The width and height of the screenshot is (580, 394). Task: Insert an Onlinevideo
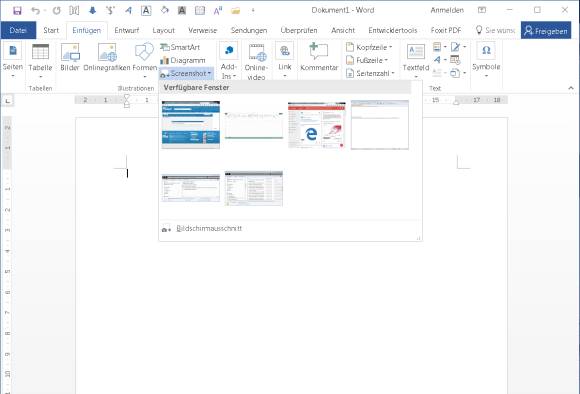[x=256, y=61]
